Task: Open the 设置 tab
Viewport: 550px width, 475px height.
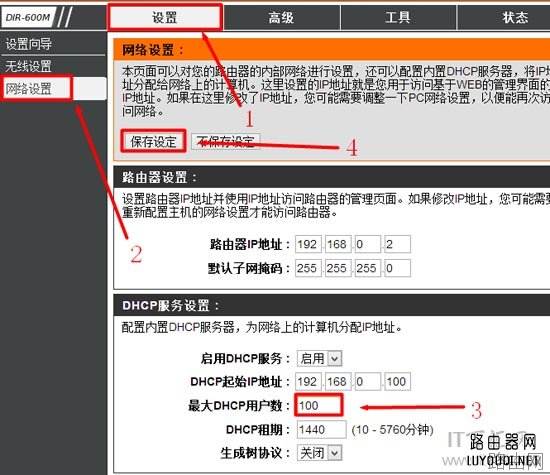Action: click(165, 17)
